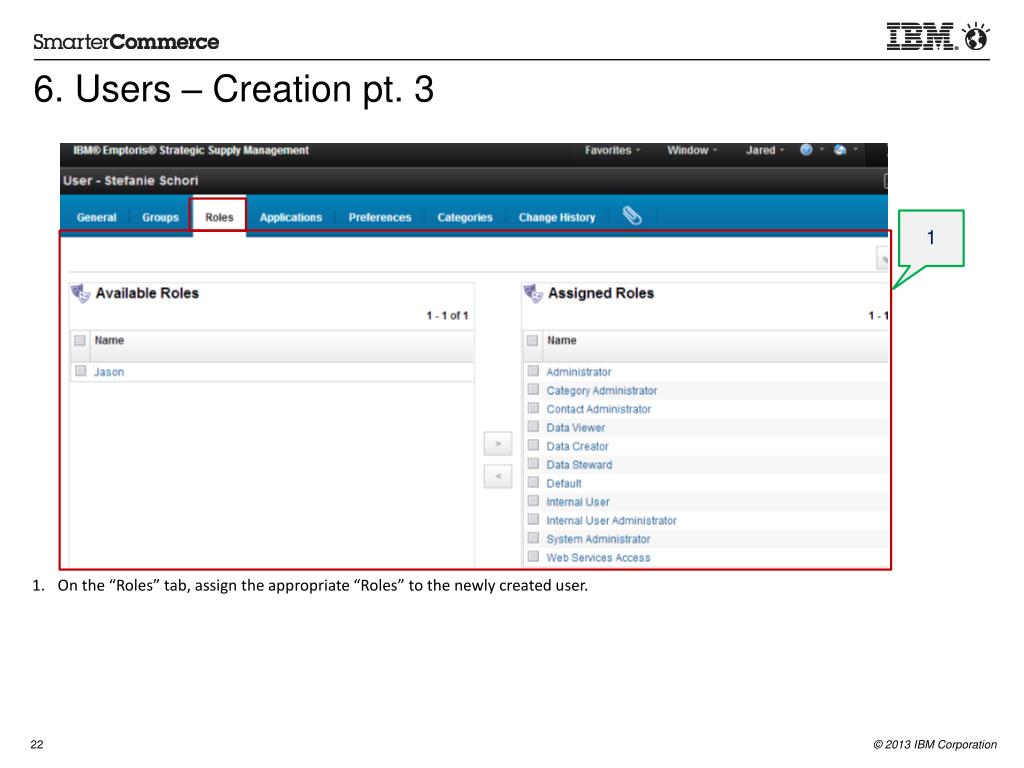Check the Contact Administrator checkbox
This screenshot has height=768, width=1024.
pos(533,408)
